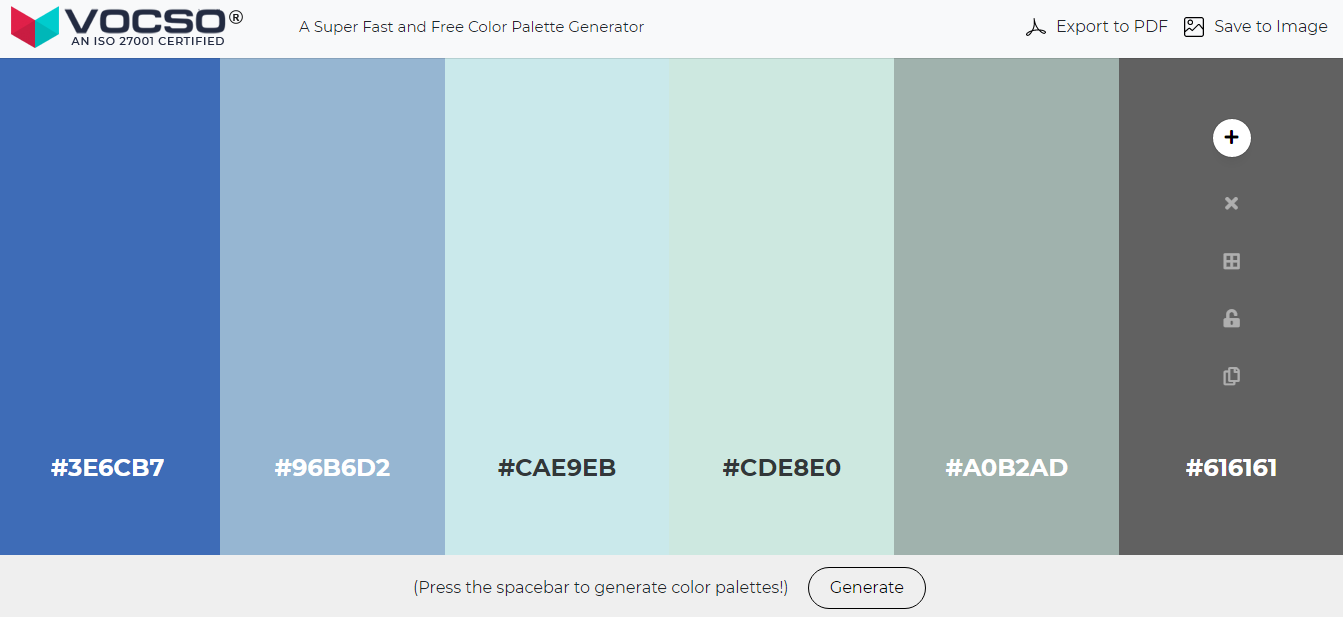Select the #A0B2AD gray-green swatch

[x=1006, y=300]
